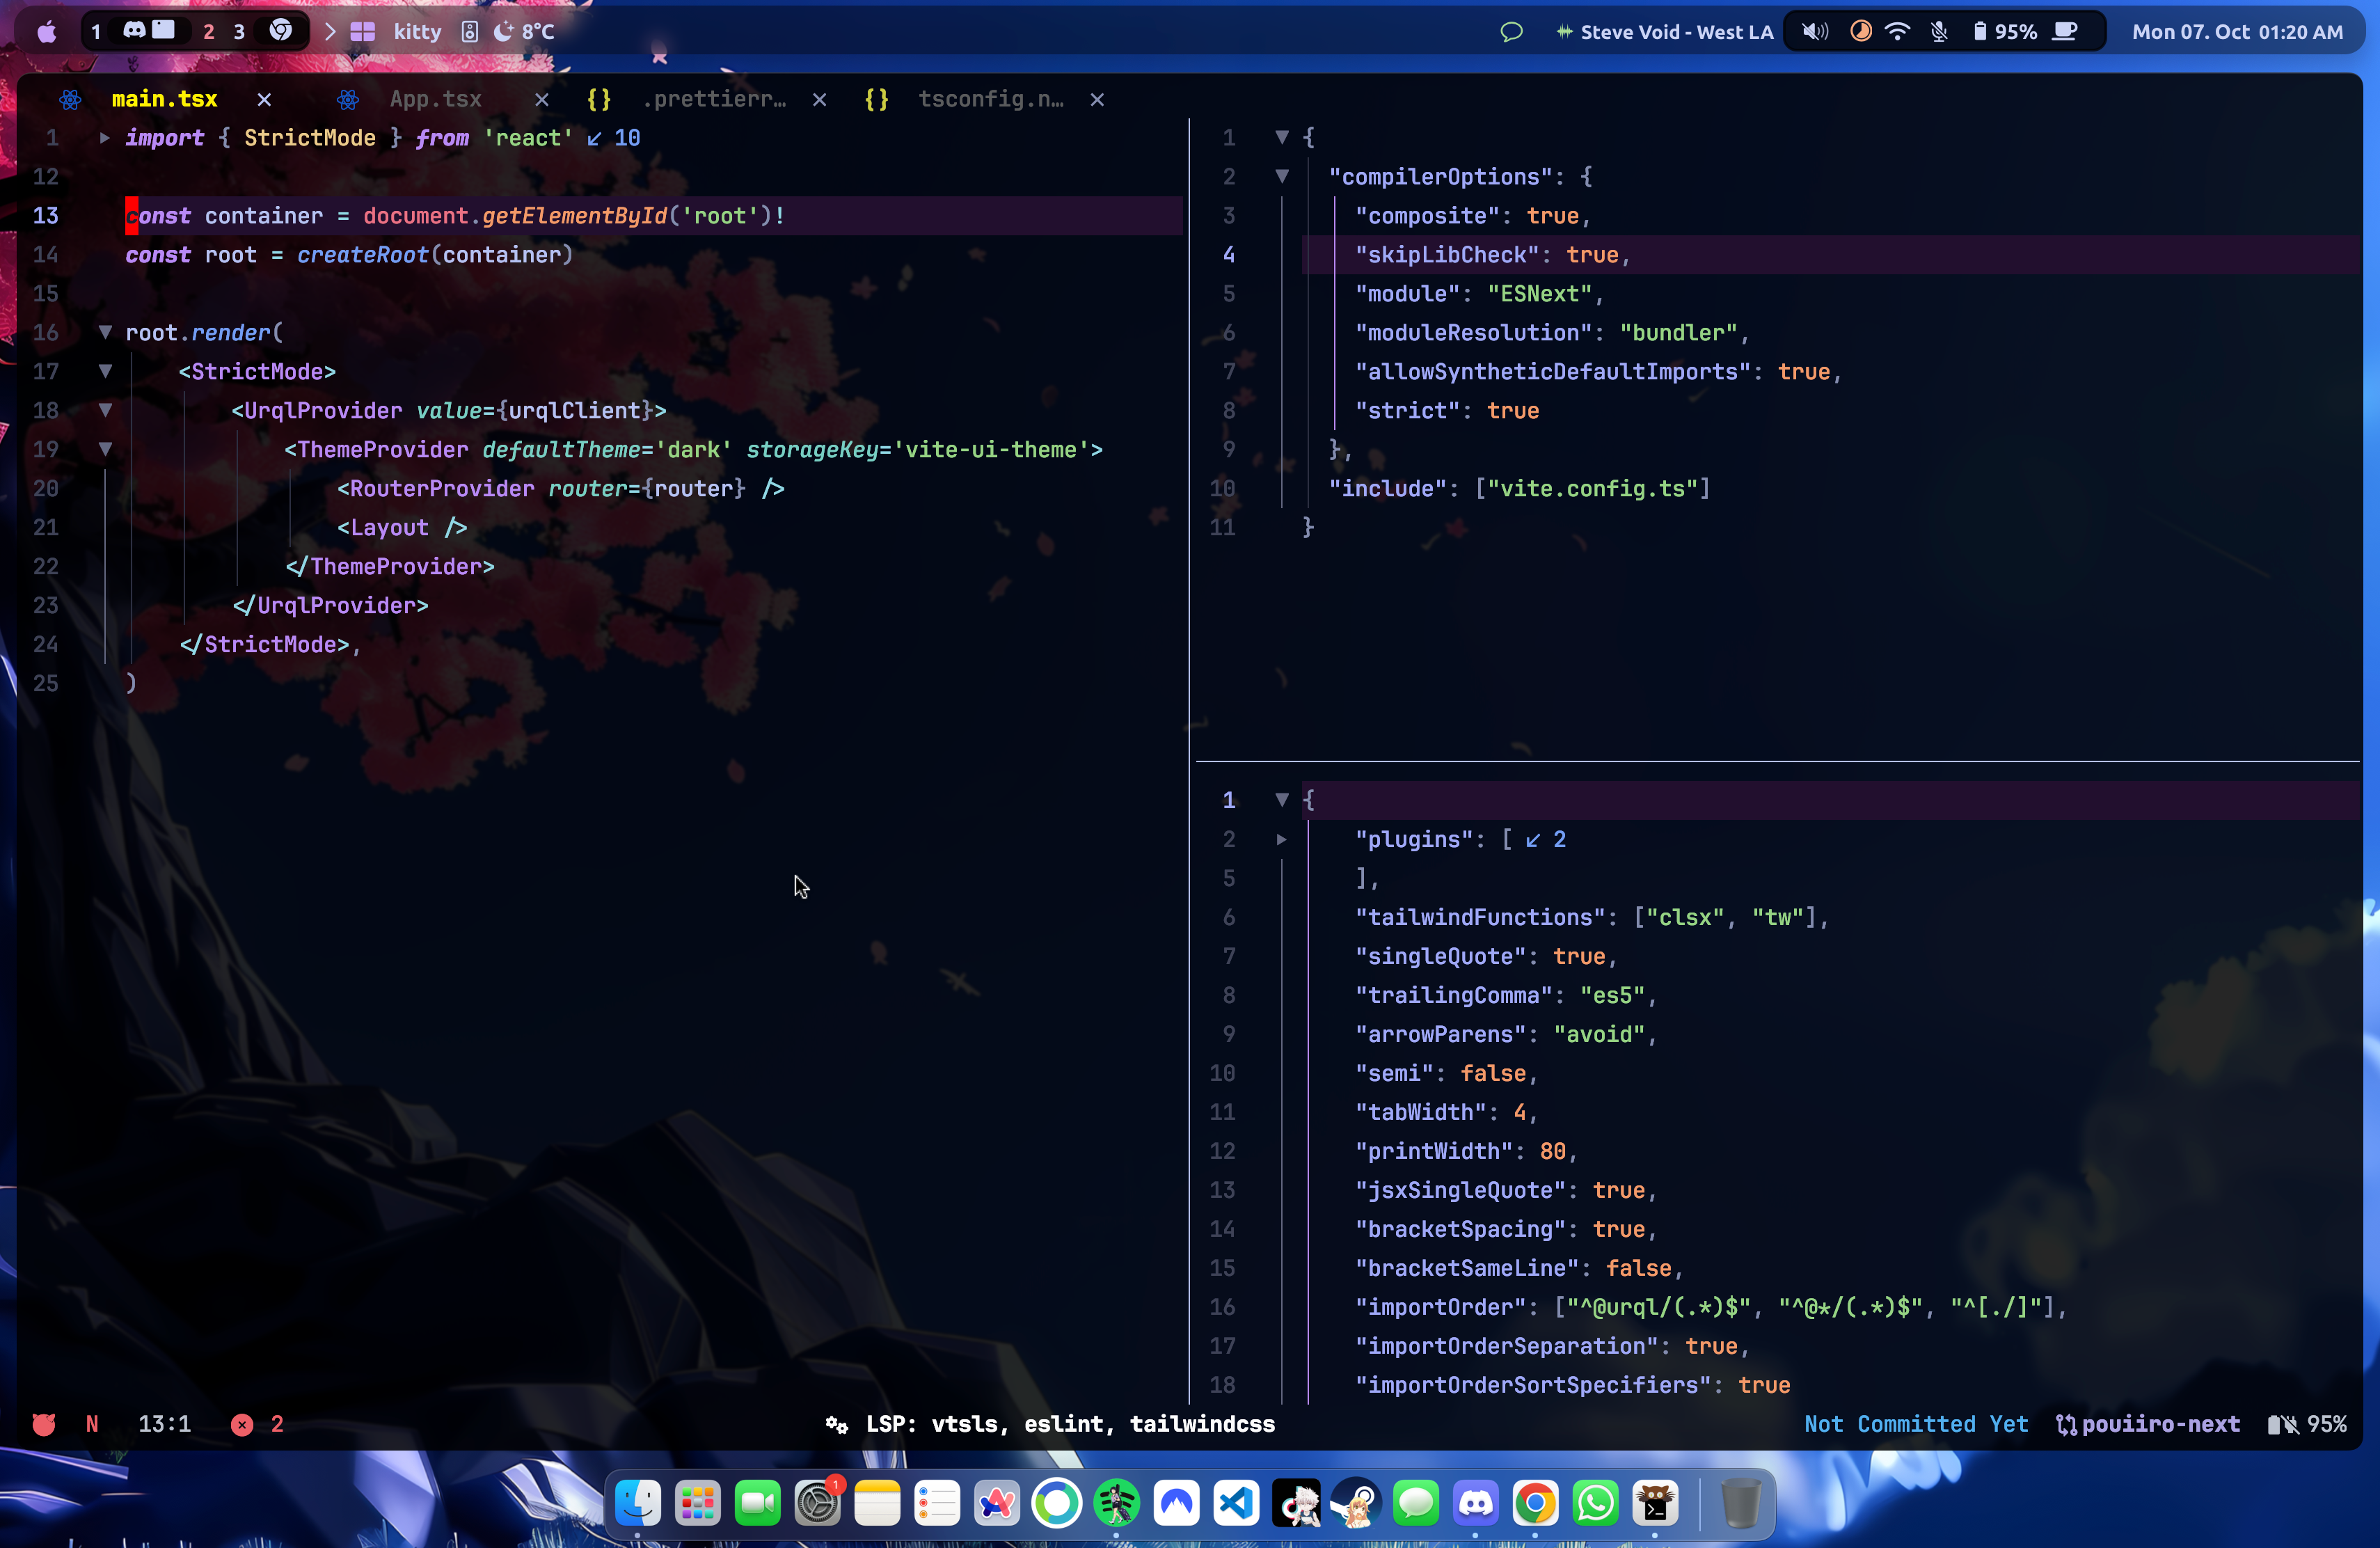2380x1548 pixels.
Task: Collapse the root brace fold in .prettierrc pane
Action: (x=1282, y=800)
